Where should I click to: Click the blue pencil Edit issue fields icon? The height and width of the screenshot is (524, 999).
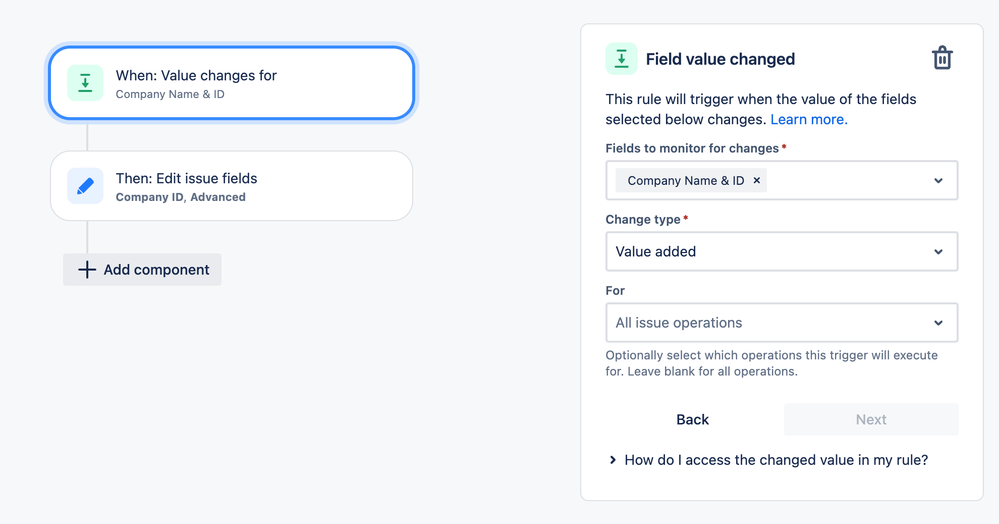(85, 186)
